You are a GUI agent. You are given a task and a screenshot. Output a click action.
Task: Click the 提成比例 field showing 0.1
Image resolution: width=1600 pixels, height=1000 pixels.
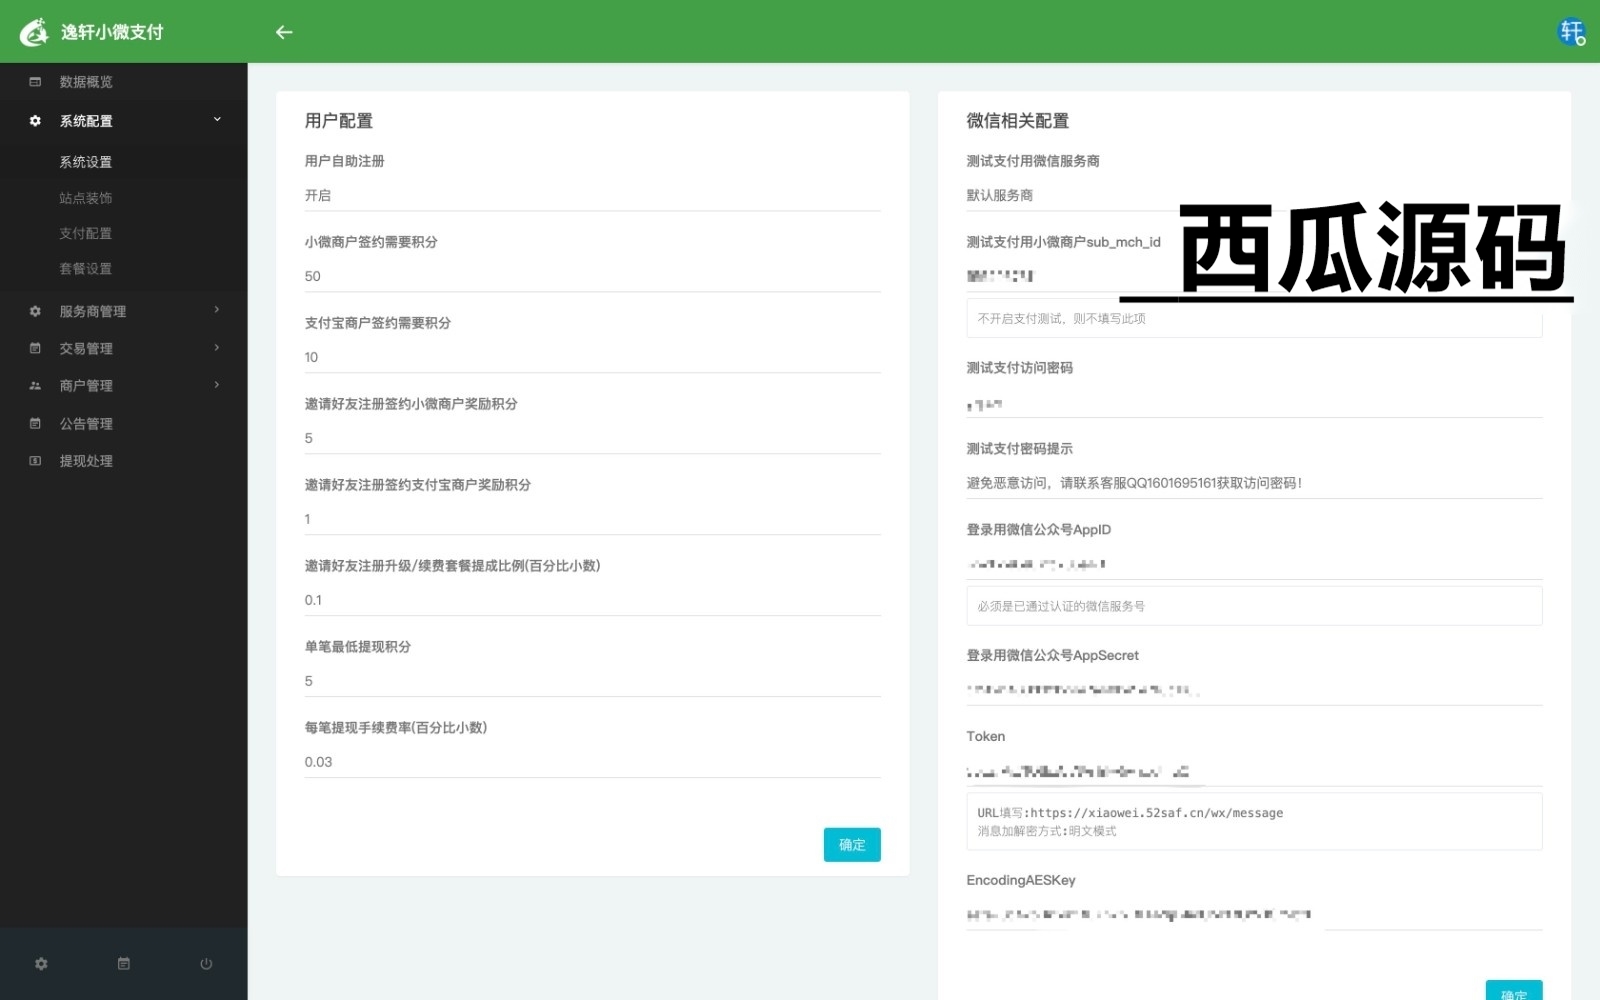tap(592, 601)
